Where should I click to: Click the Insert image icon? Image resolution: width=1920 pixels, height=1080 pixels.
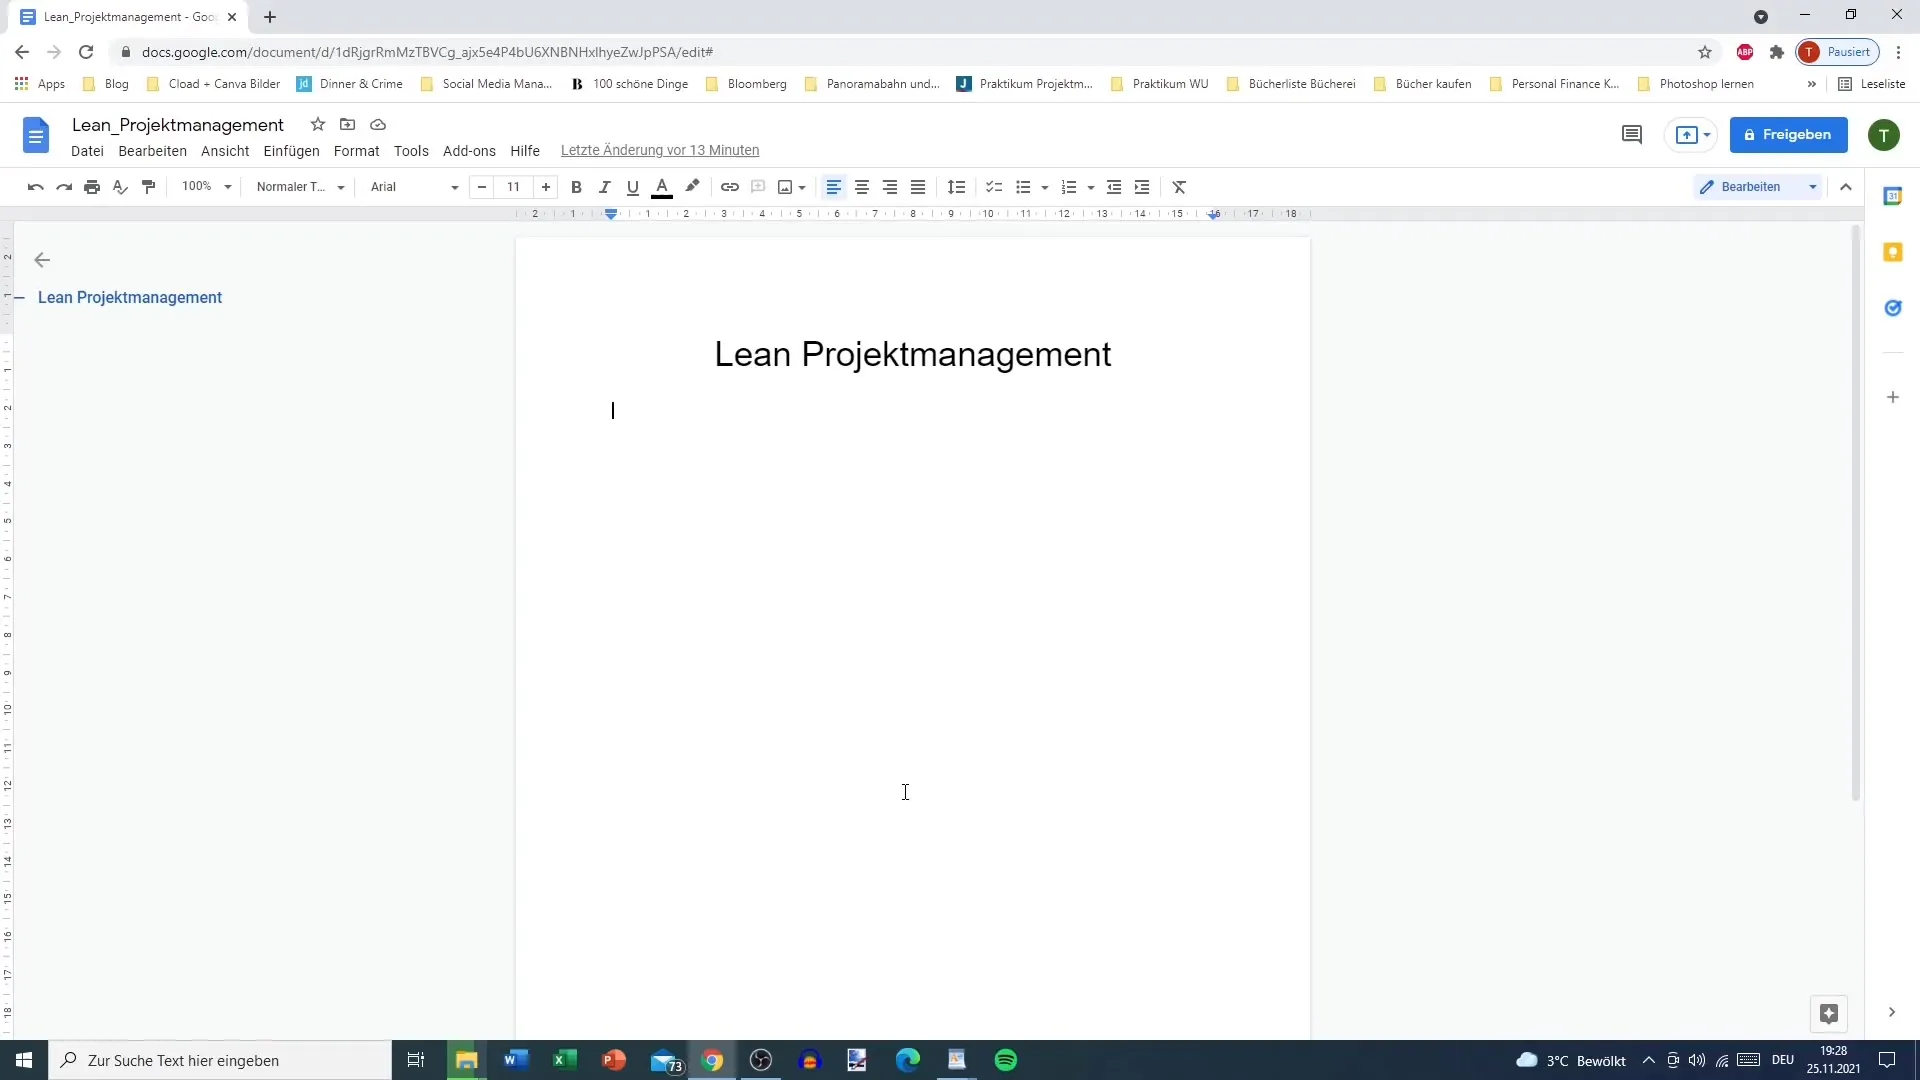[x=785, y=186]
